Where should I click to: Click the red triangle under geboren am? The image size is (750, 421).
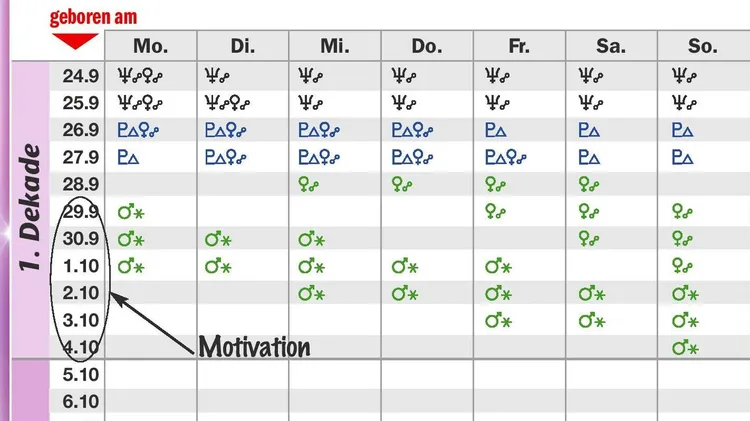75,41
